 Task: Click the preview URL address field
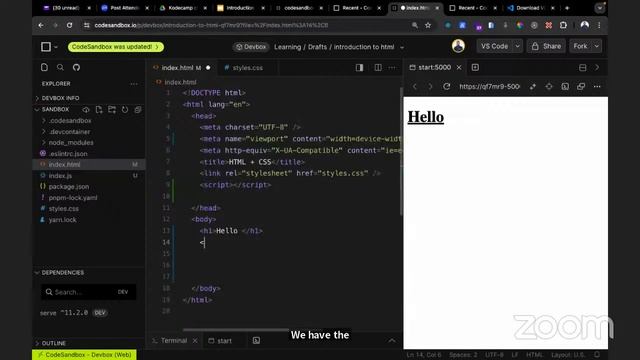(x=489, y=87)
